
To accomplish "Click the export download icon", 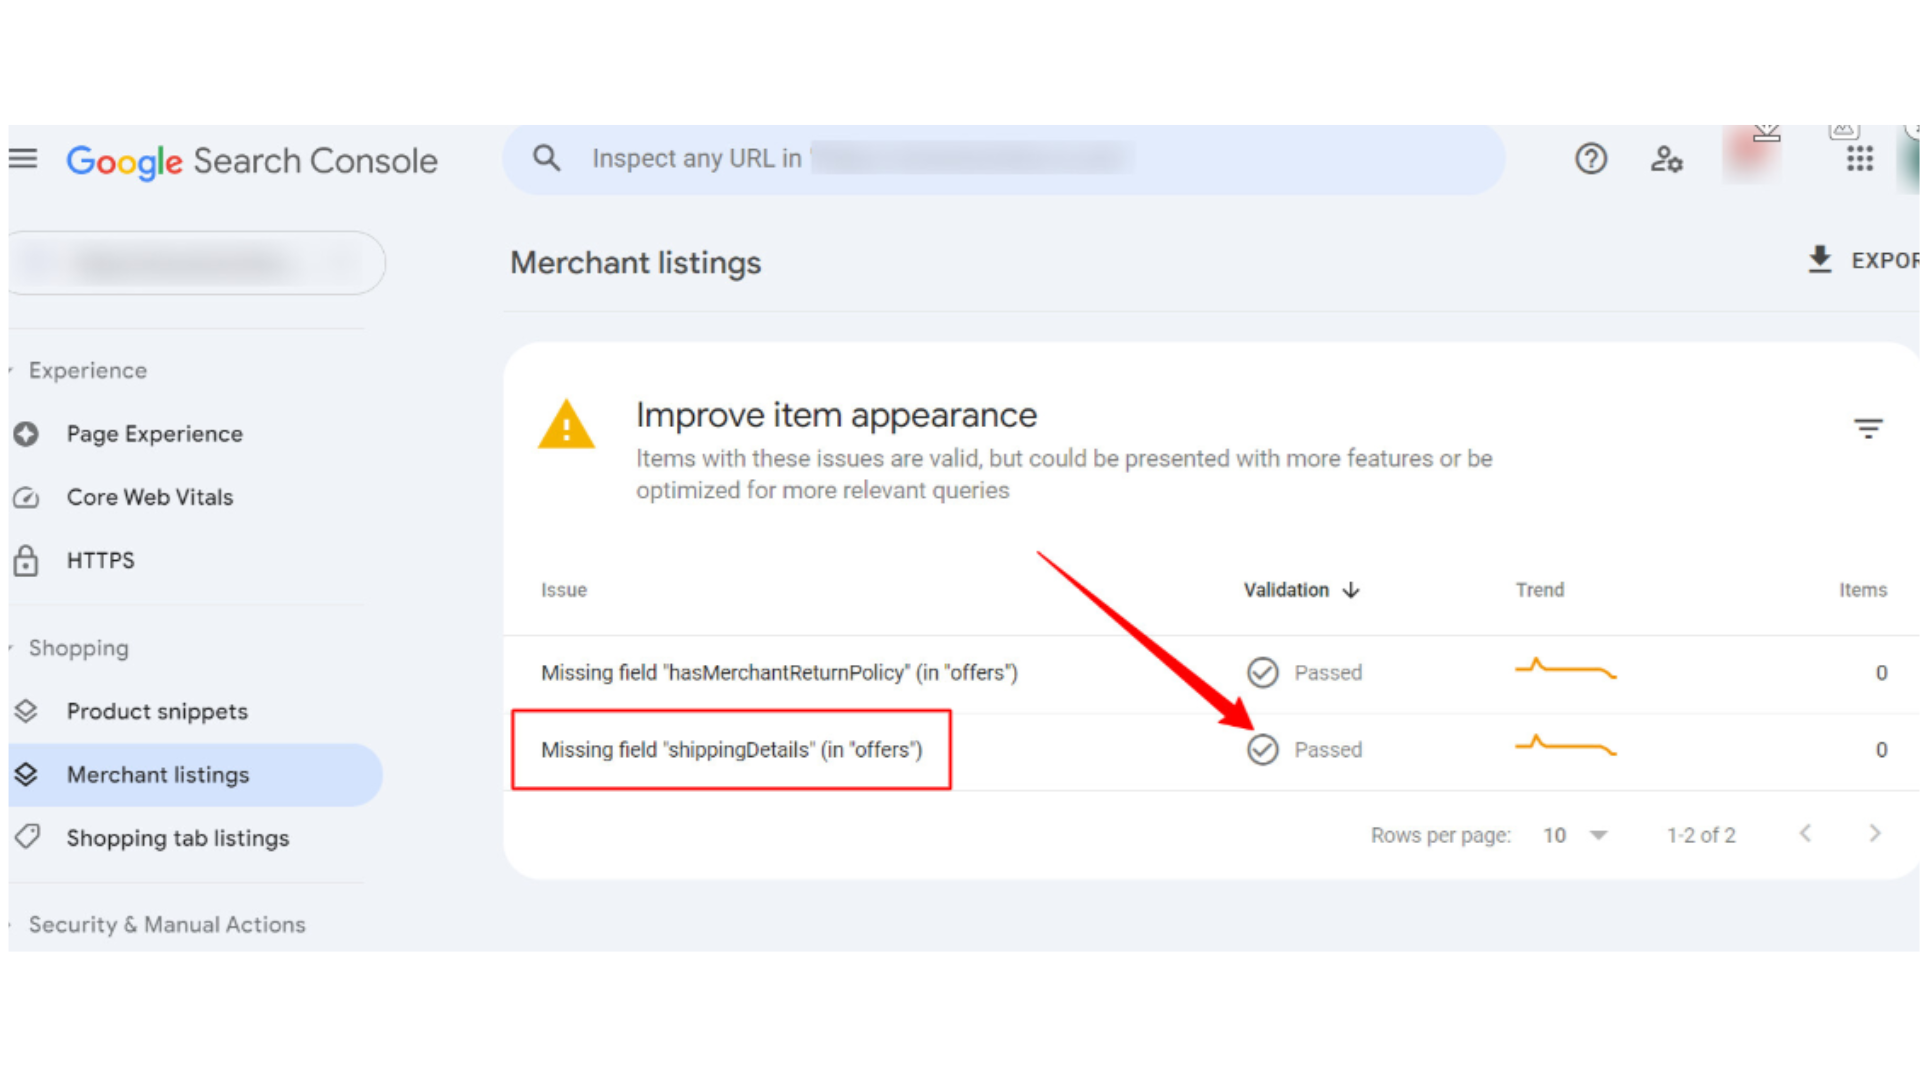I will click(1820, 259).
